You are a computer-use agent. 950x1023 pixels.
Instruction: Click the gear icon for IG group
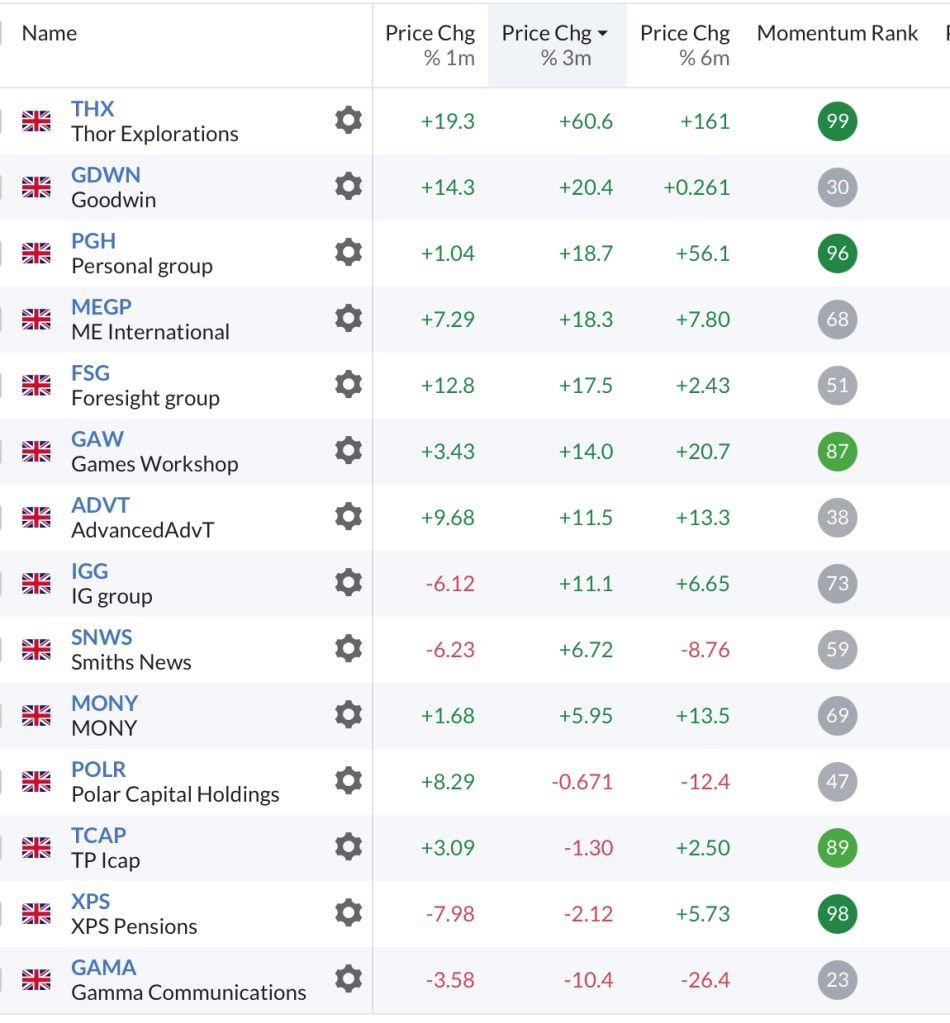348,583
